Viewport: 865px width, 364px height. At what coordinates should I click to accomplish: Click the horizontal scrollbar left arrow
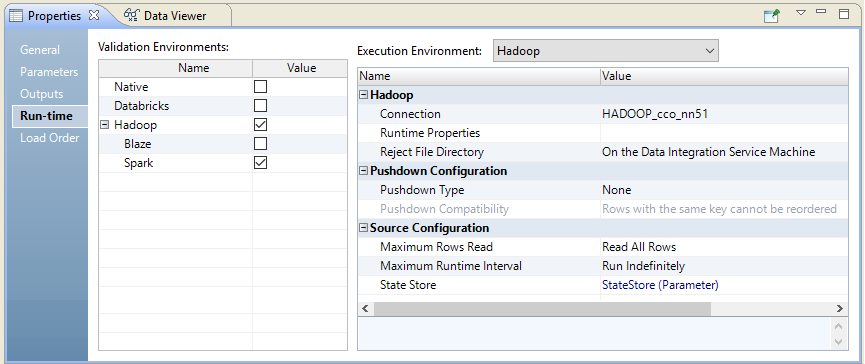pos(365,309)
